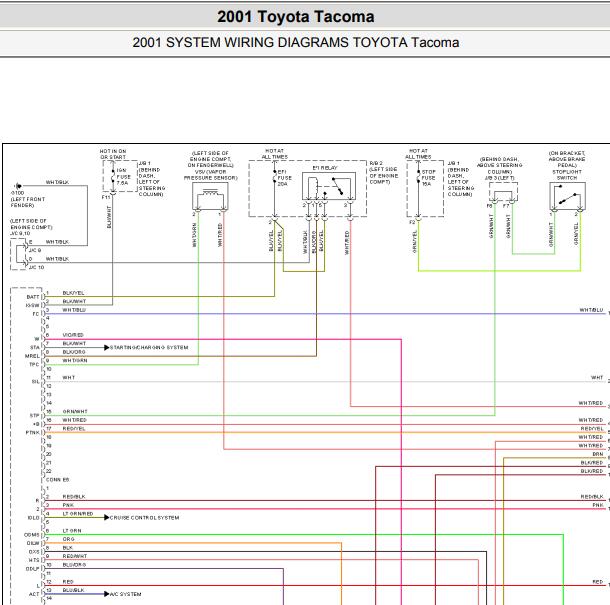The width and height of the screenshot is (610, 605).
Task: Click the 'IDLO' terminal label
Action: pos(33,518)
